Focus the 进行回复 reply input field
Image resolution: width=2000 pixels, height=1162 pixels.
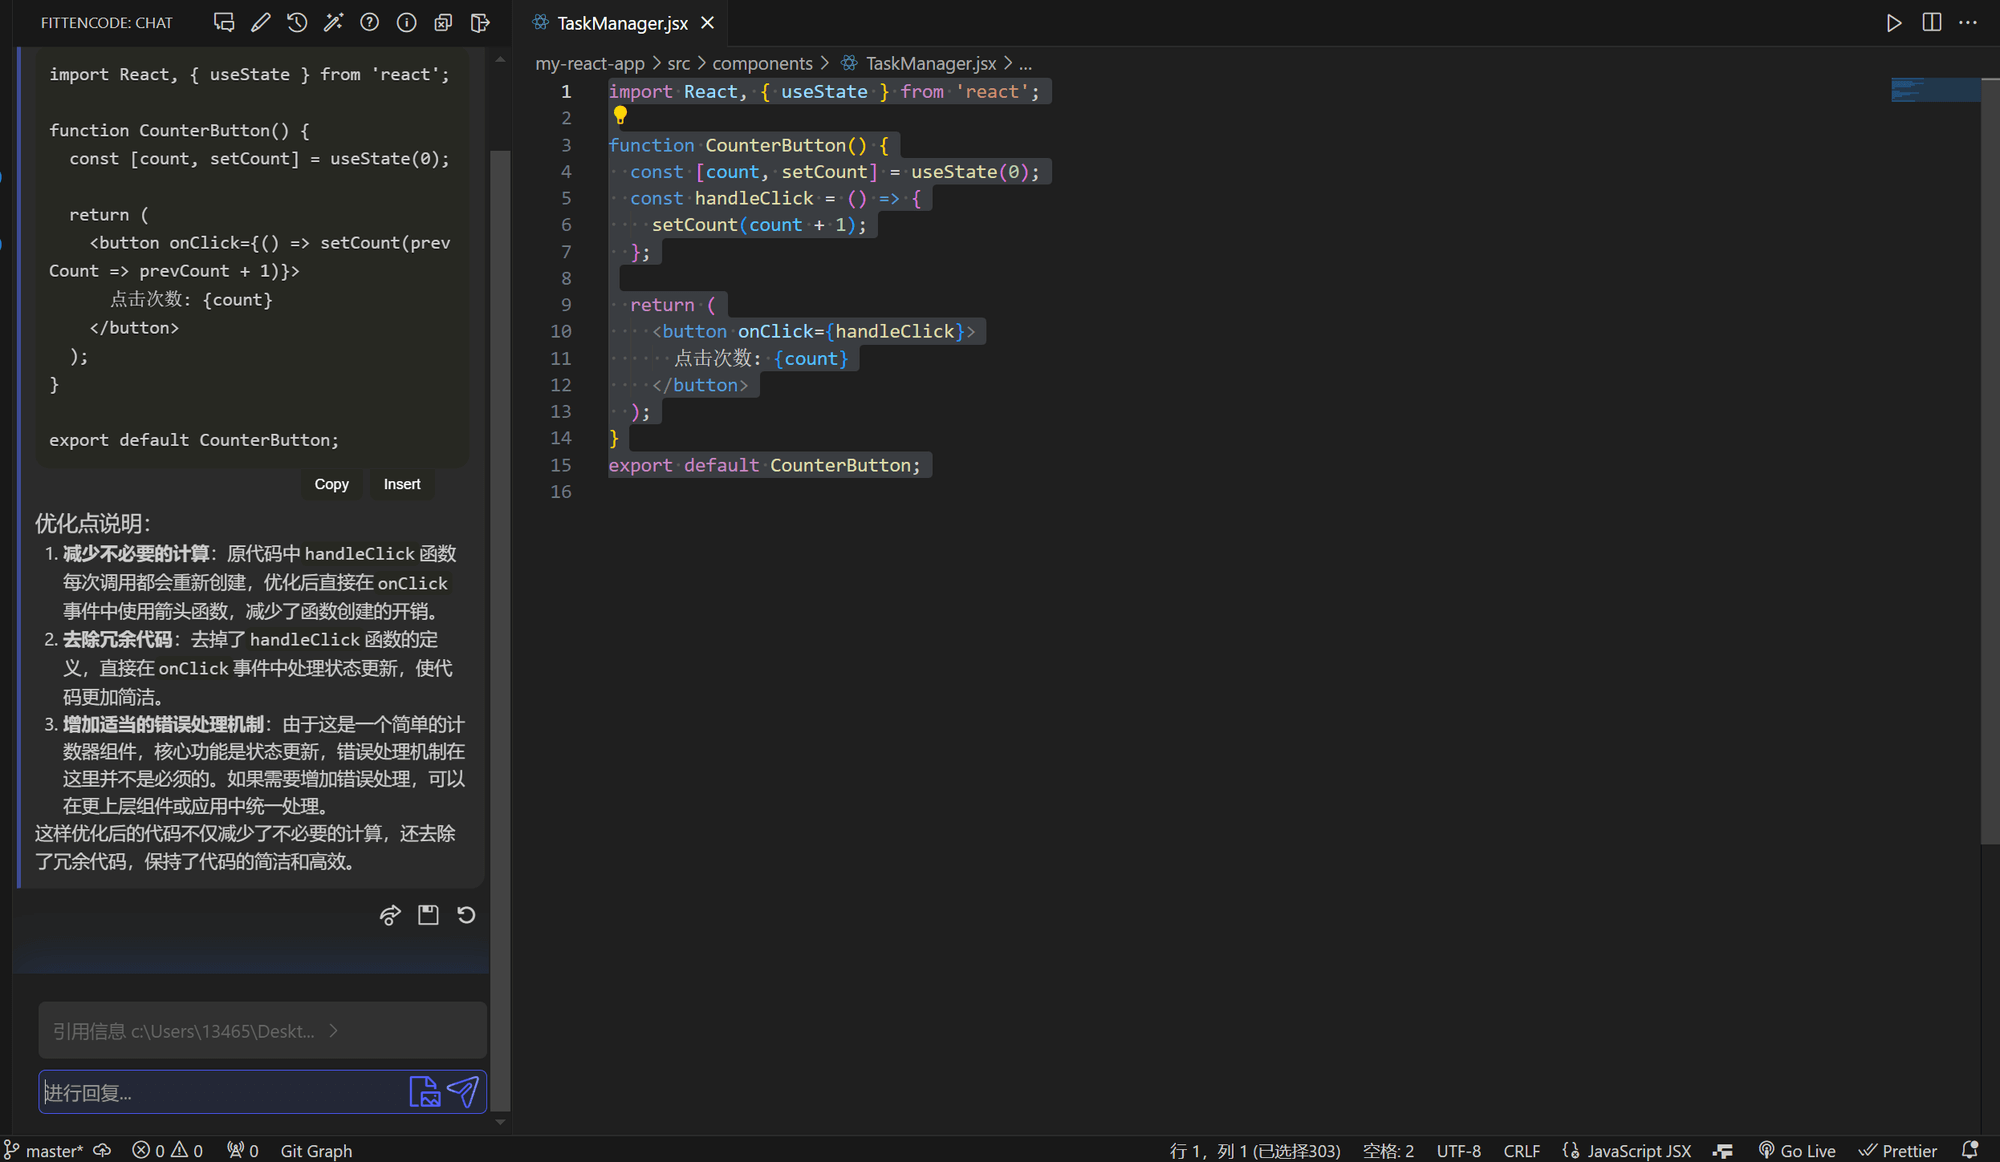[x=222, y=1092]
